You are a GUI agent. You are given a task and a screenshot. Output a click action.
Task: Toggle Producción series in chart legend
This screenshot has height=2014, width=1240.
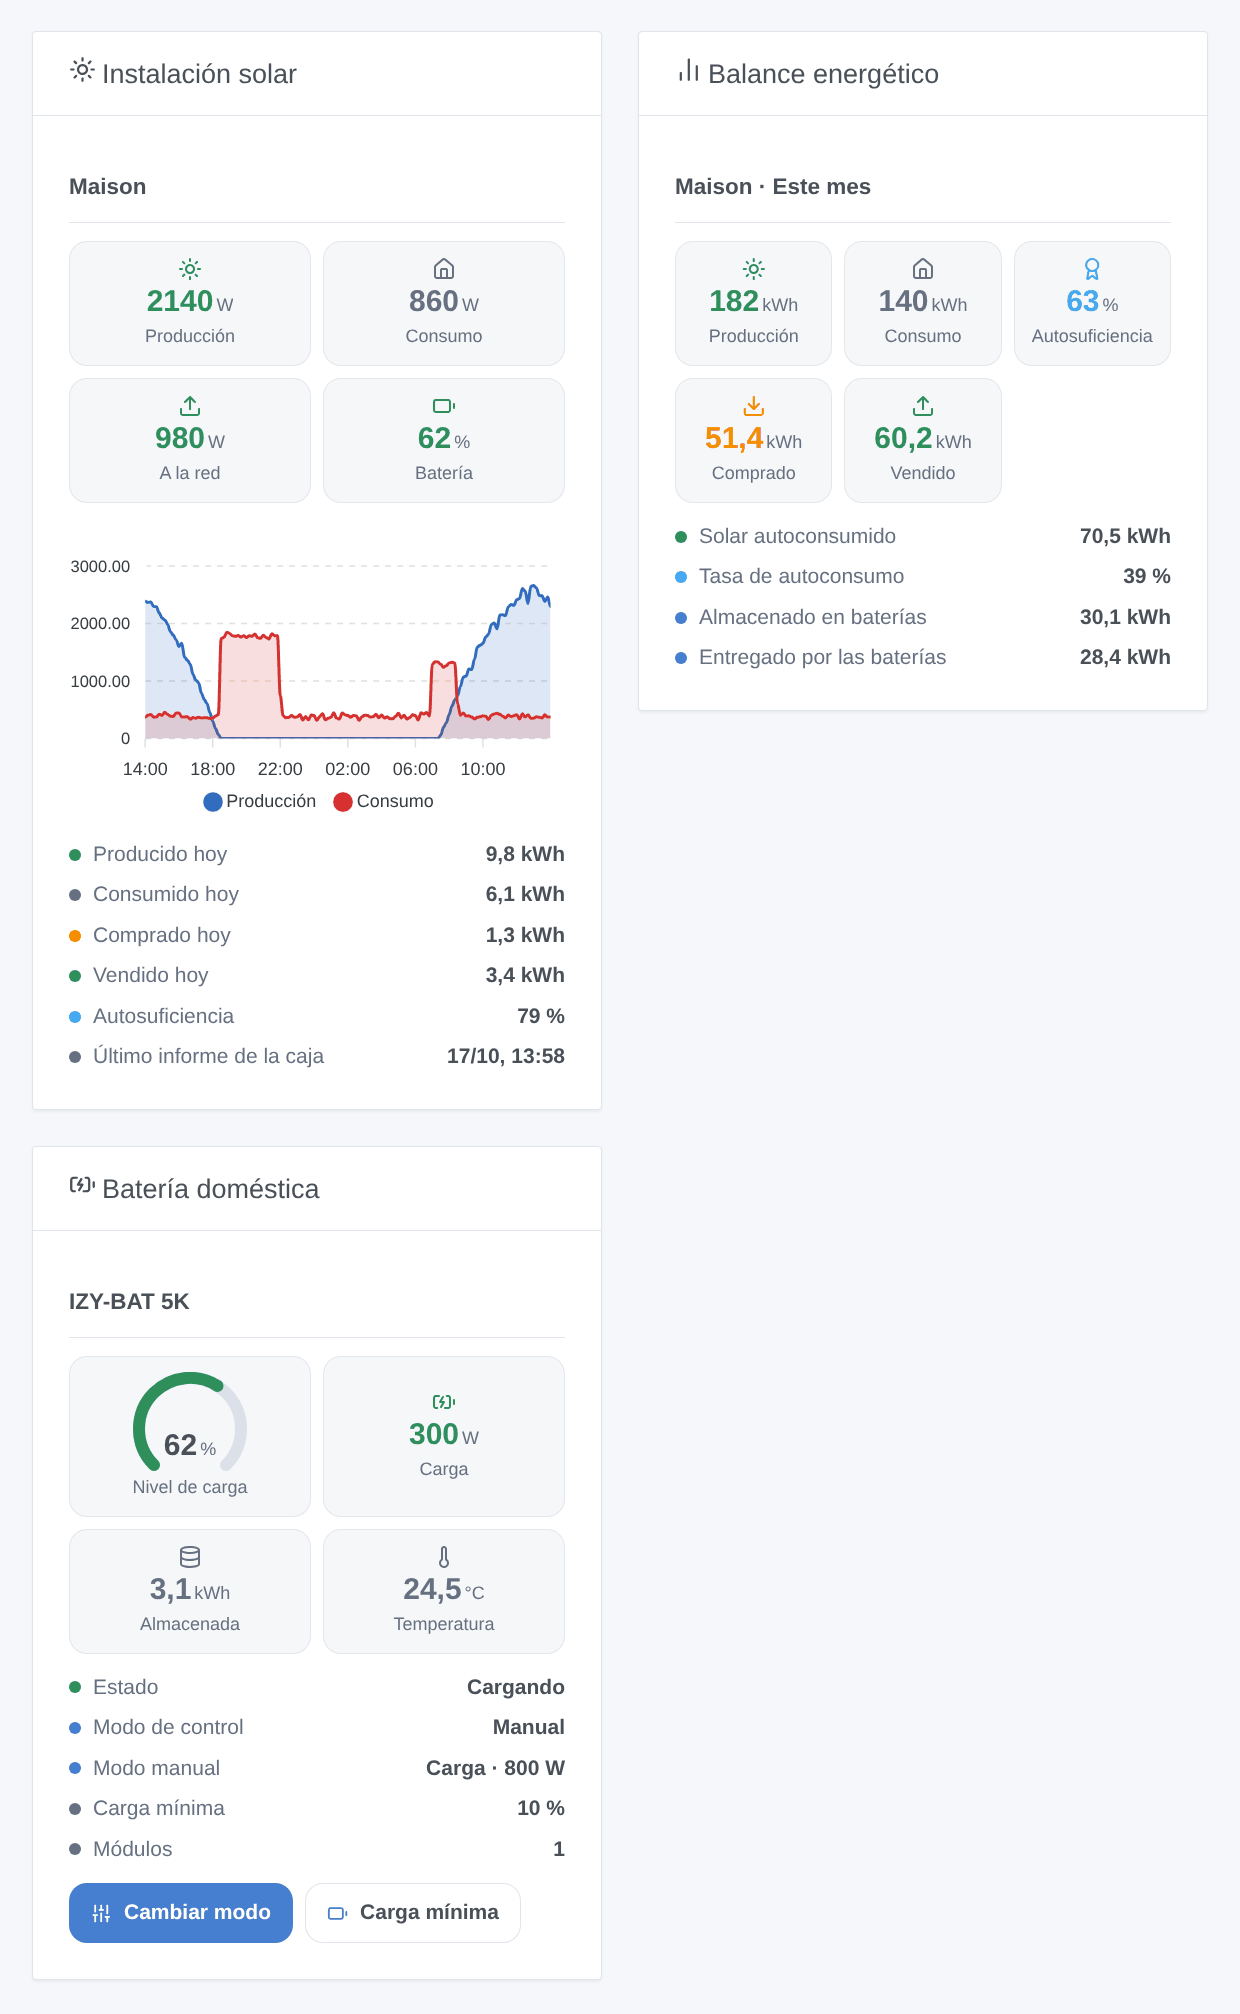click(259, 801)
